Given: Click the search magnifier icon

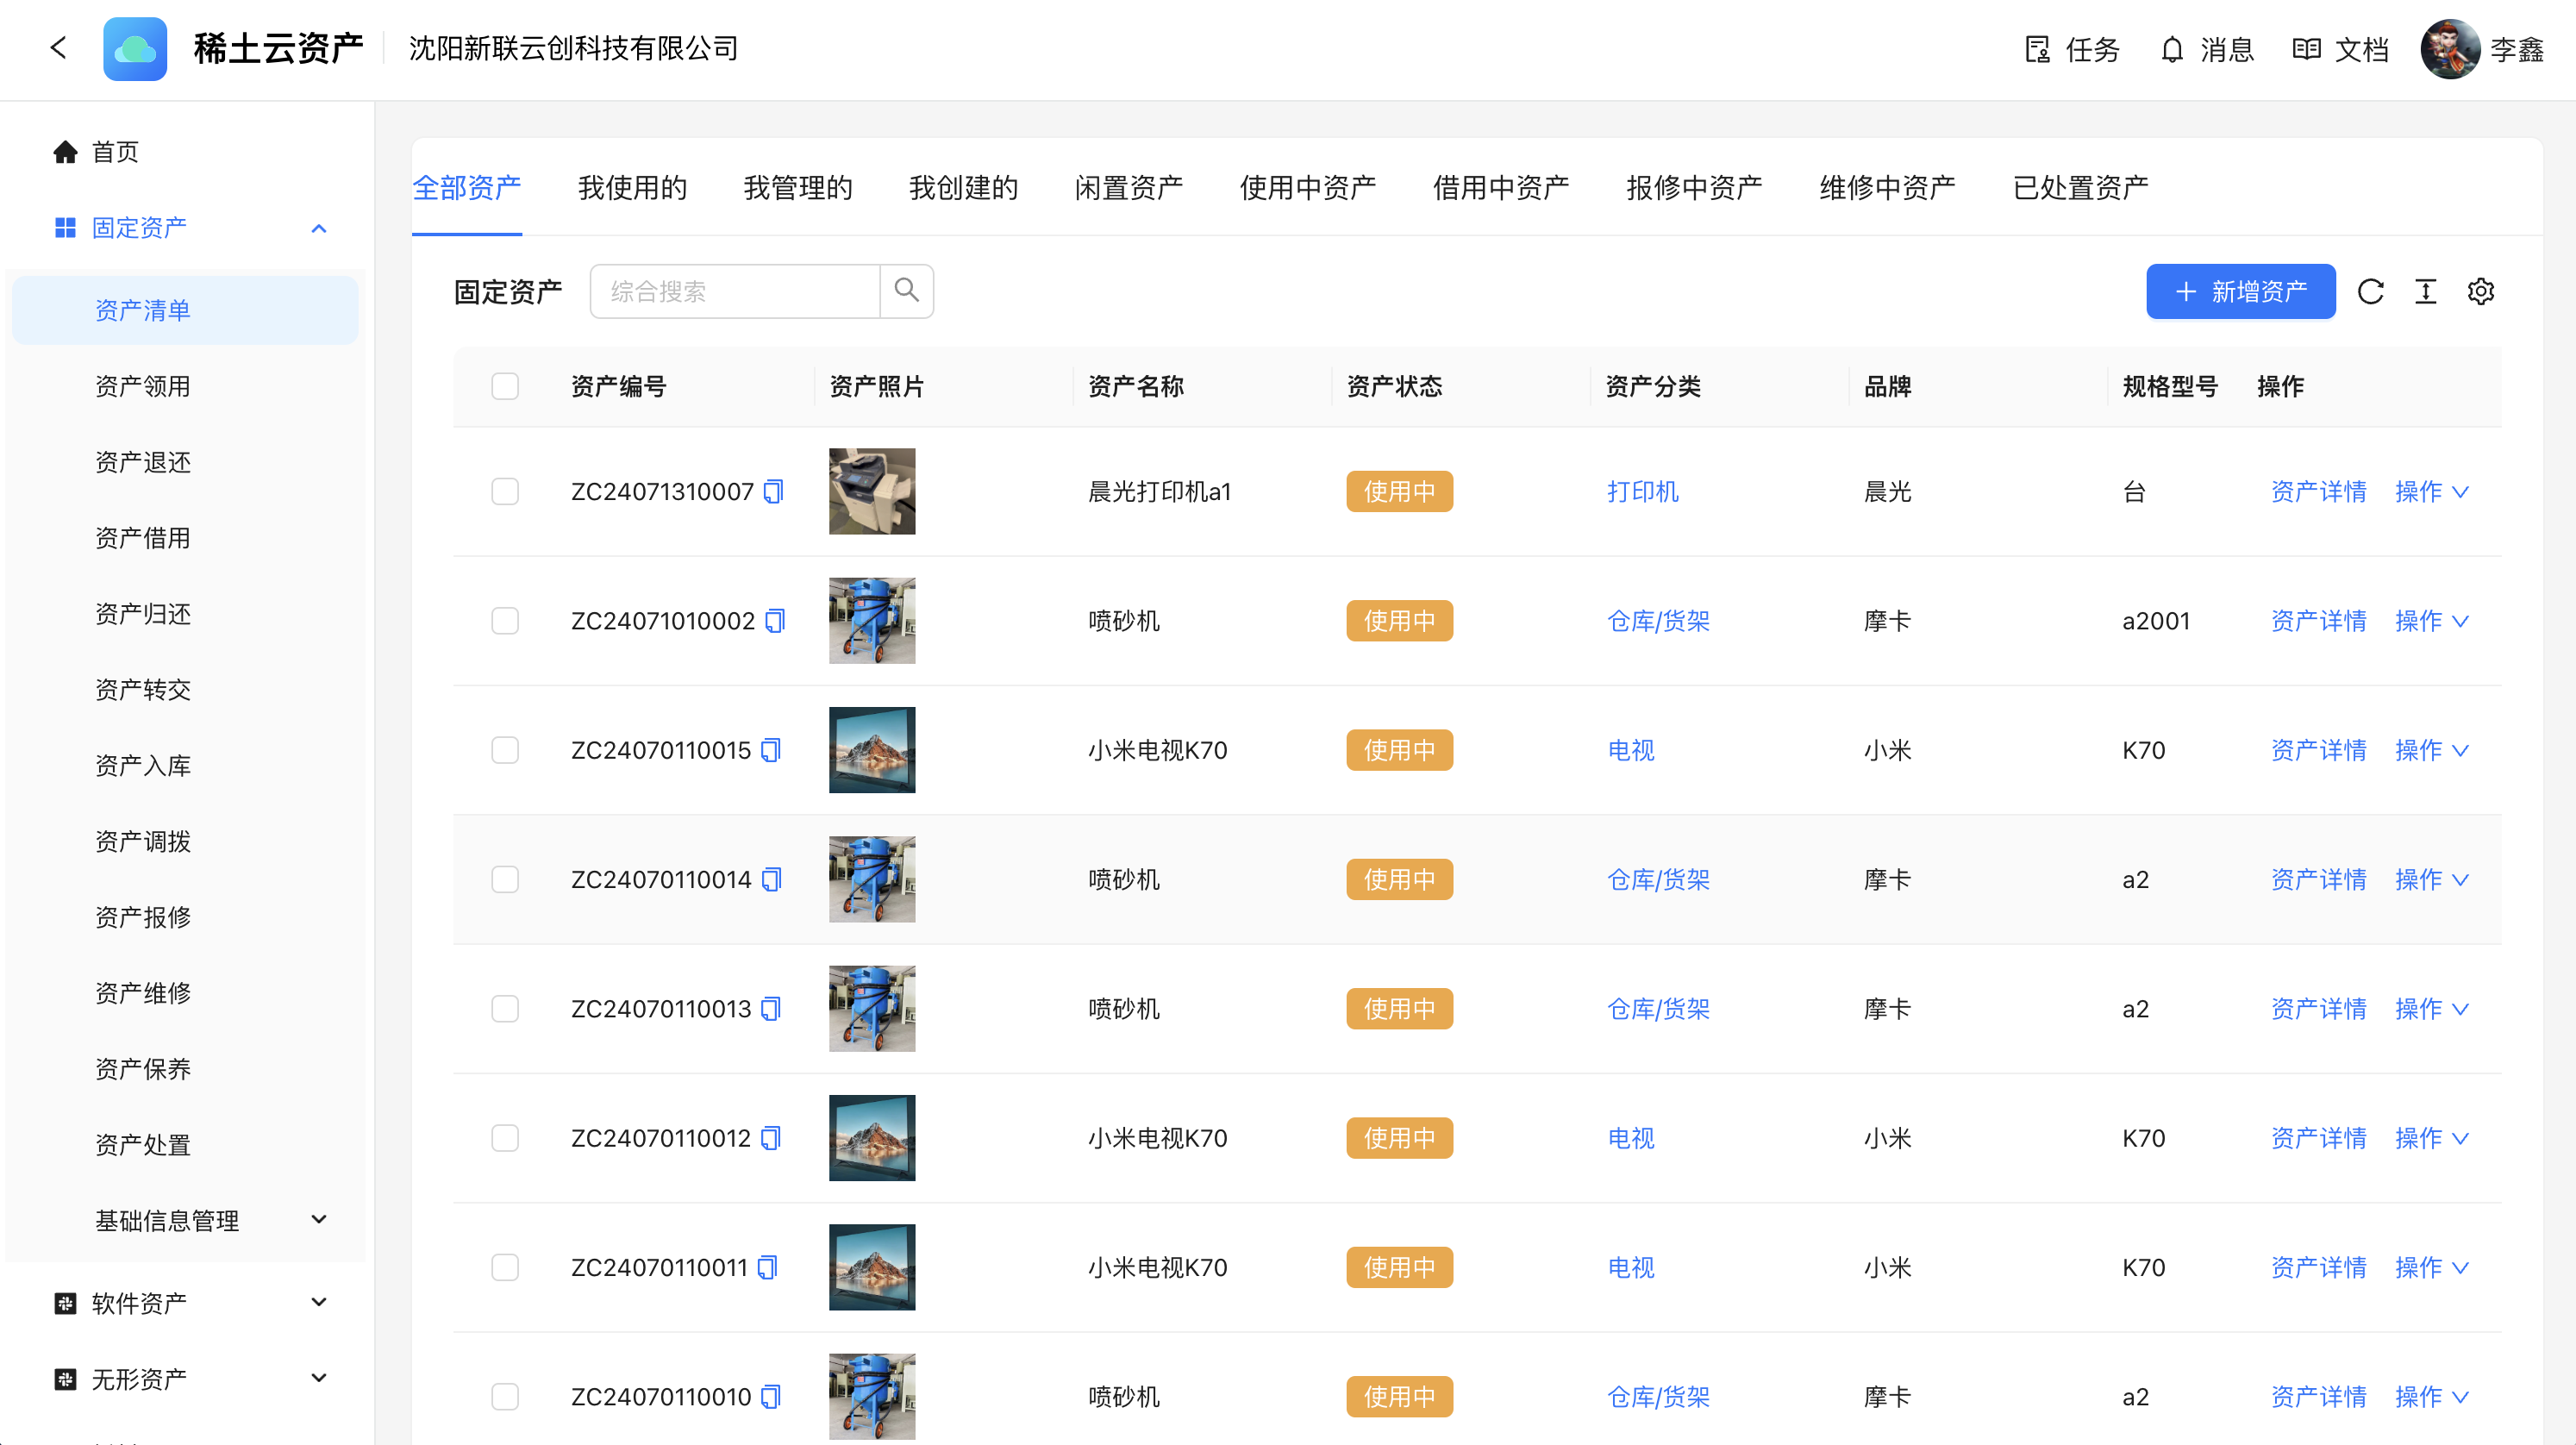Looking at the screenshot, I should [906, 291].
